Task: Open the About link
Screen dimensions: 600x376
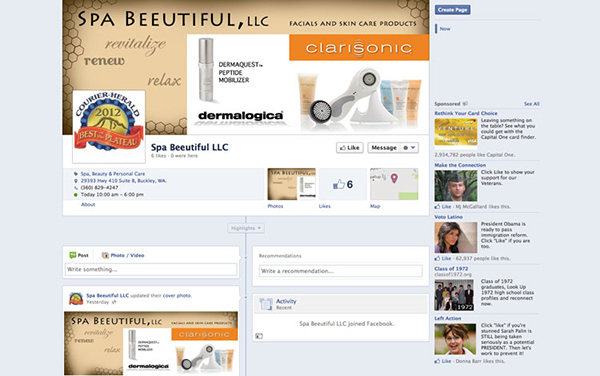Action: click(88, 205)
